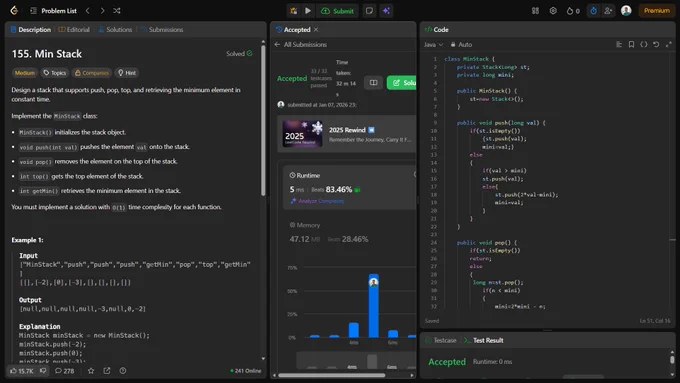The width and height of the screenshot is (680, 383).
Task: Click the LeetCode logo icon
Action: pyautogui.click(x=14, y=10)
